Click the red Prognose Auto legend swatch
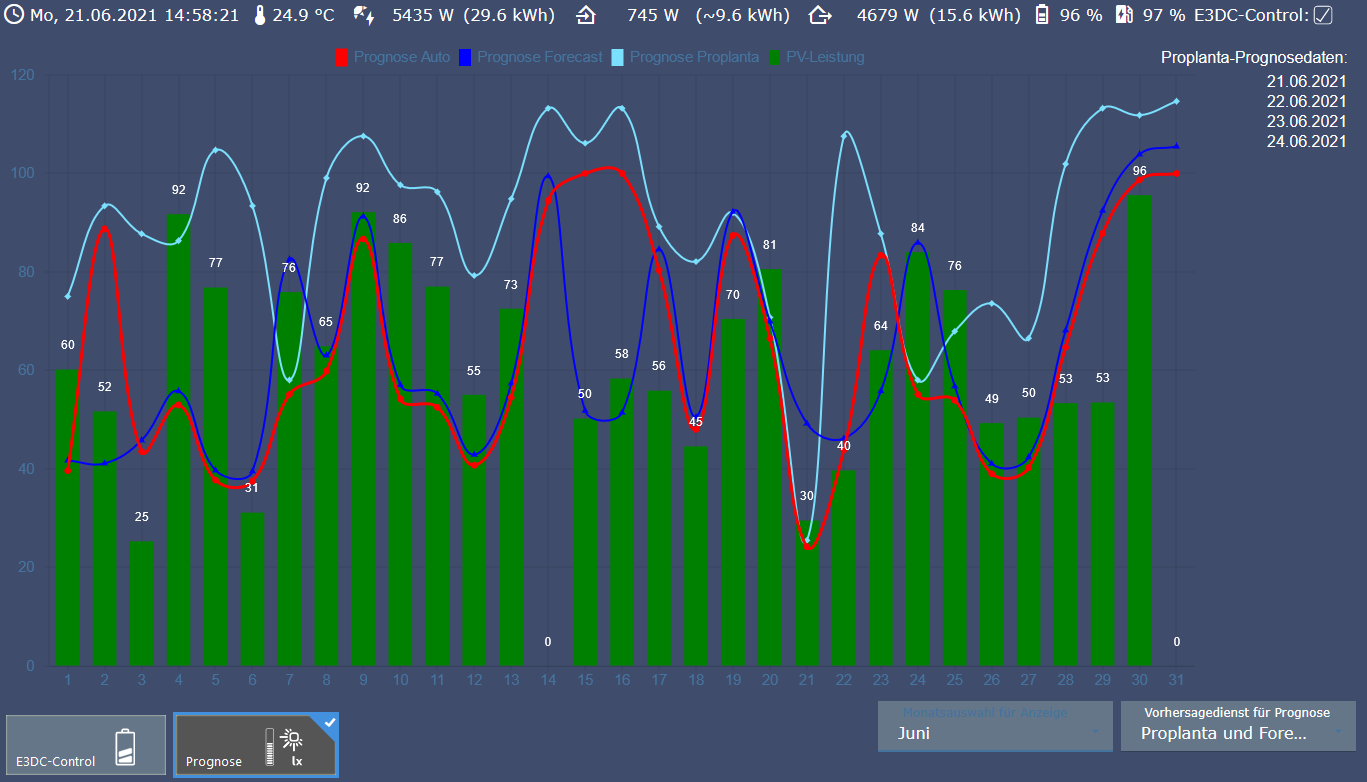The width and height of the screenshot is (1367, 782). [x=341, y=57]
